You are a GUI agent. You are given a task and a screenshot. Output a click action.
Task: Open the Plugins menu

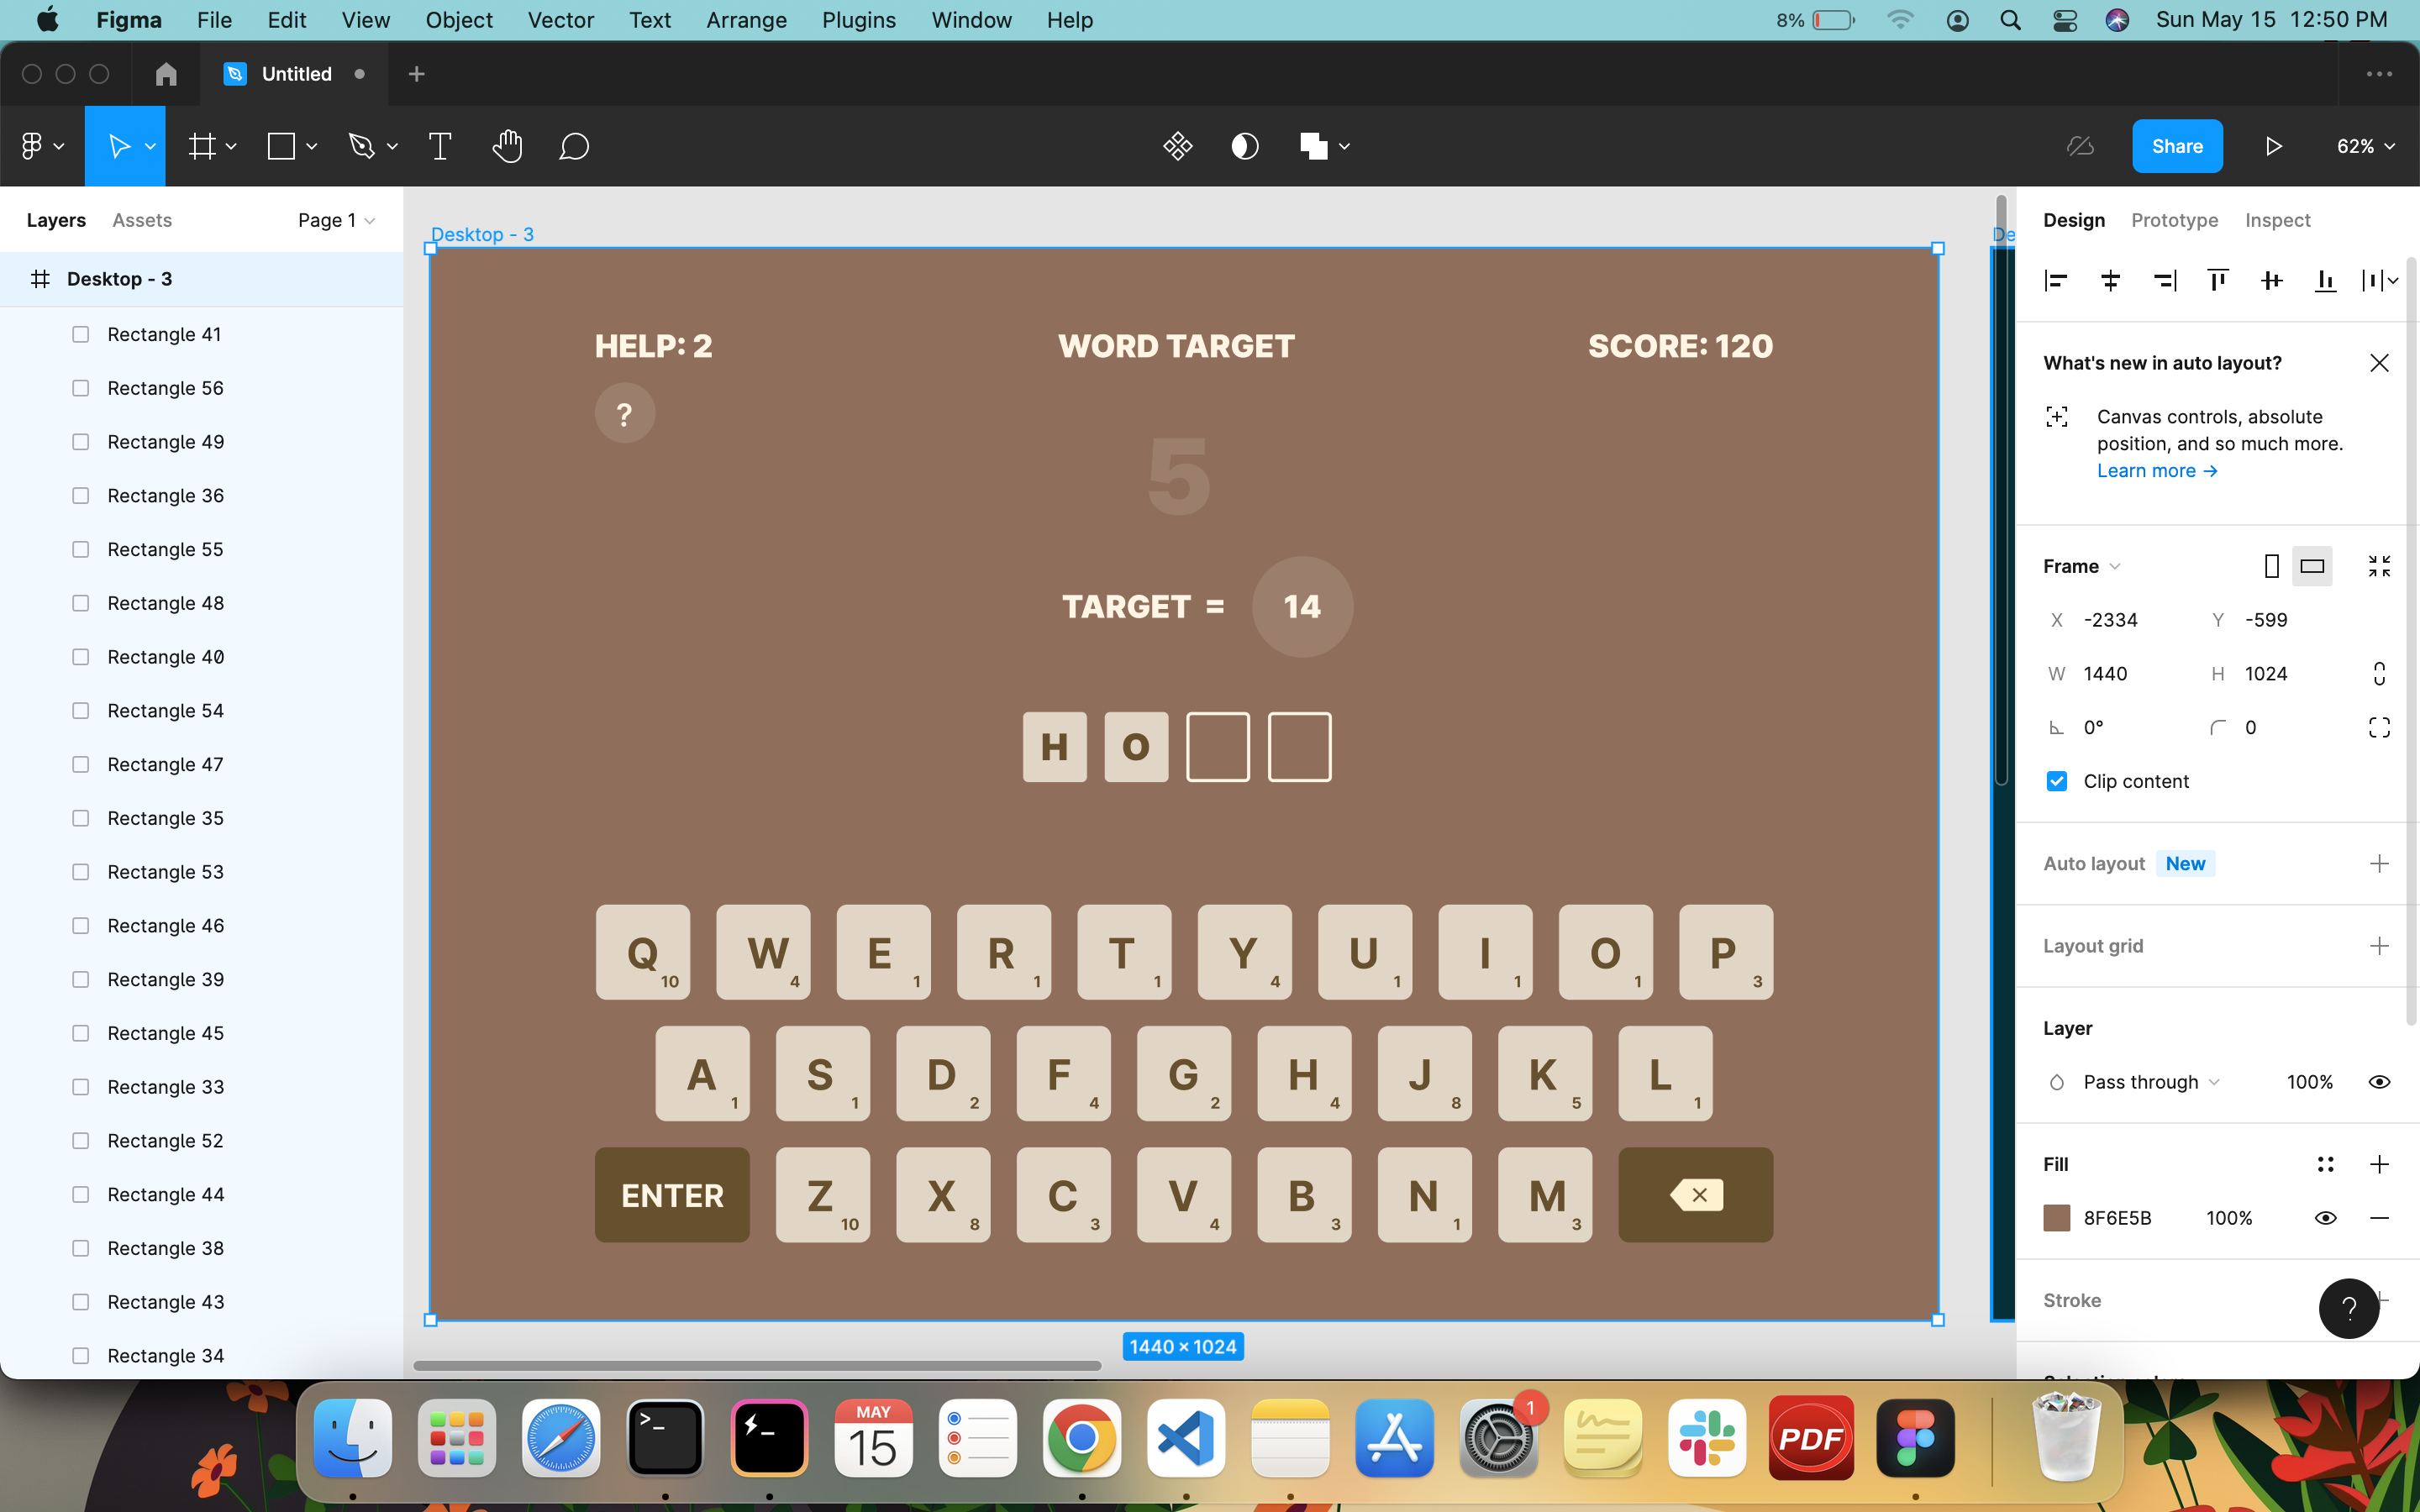click(x=858, y=20)
